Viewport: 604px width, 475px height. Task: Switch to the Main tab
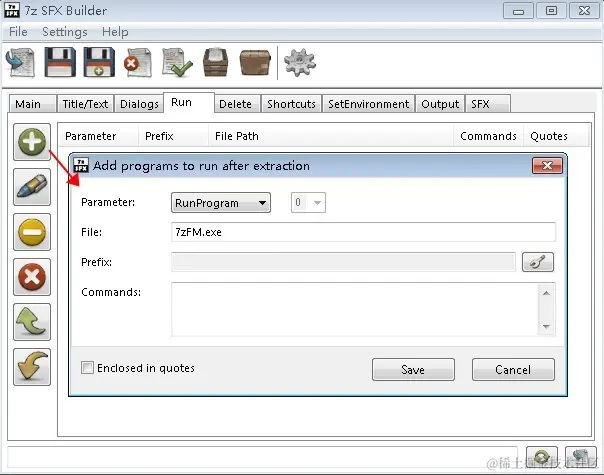coord(32,104)
